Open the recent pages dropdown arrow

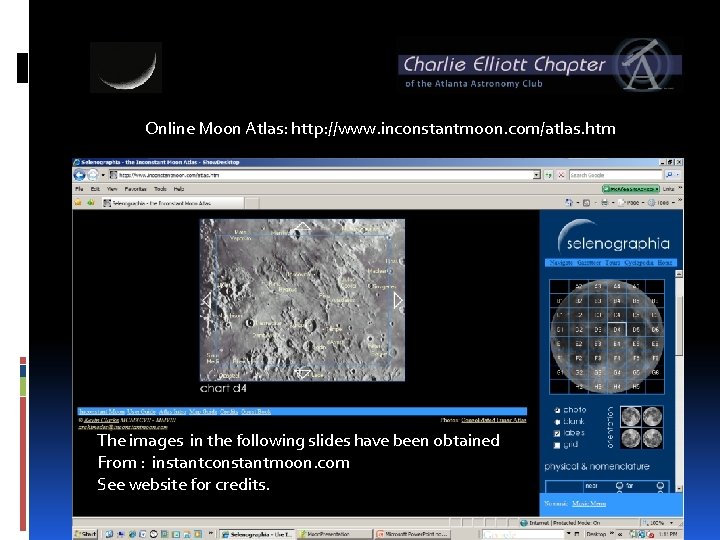click(103, 175)
